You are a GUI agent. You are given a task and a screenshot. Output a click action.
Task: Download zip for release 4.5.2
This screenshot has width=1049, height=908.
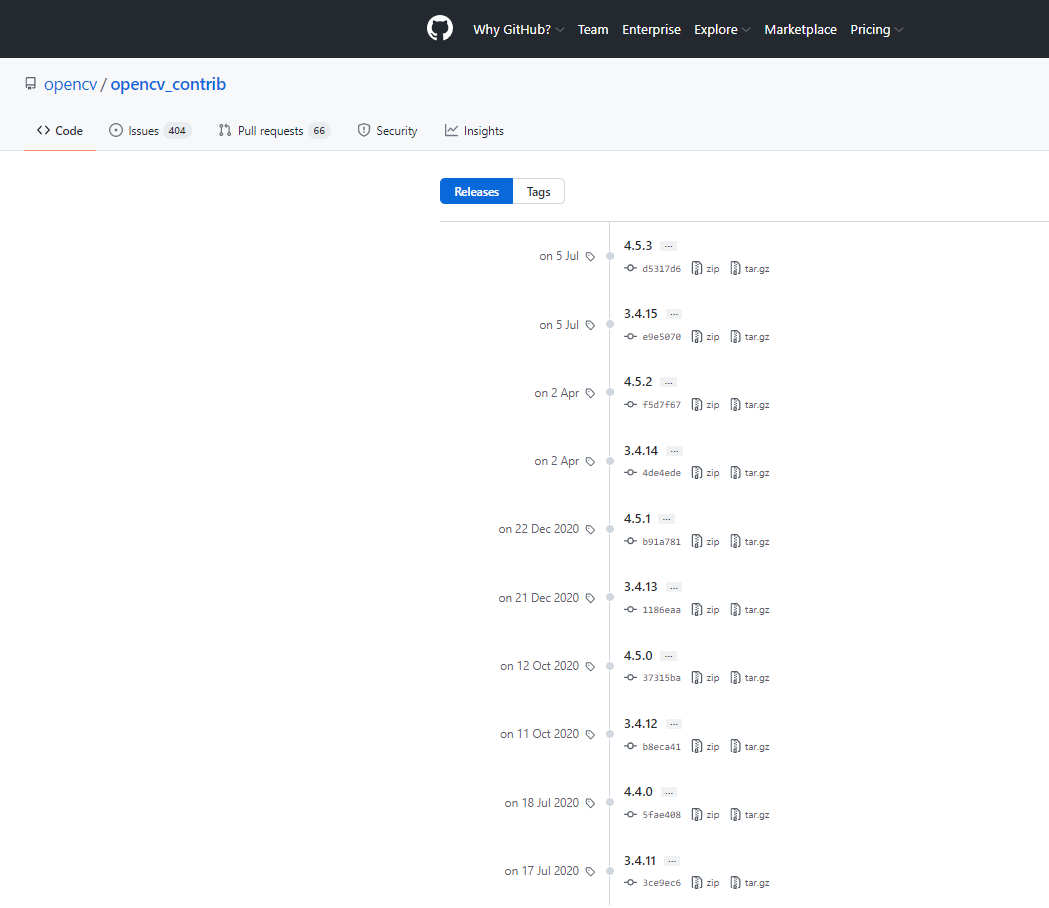click(x=706, y=405)
